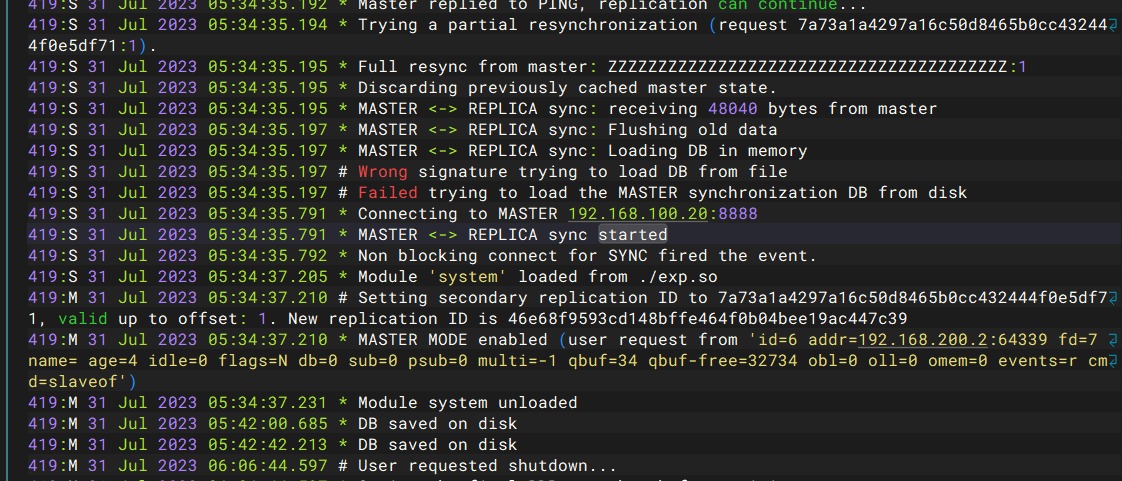Click the "Full resync from master" text
The height and width of the screenshot is (481, 1122).
[x=473, y=67]
